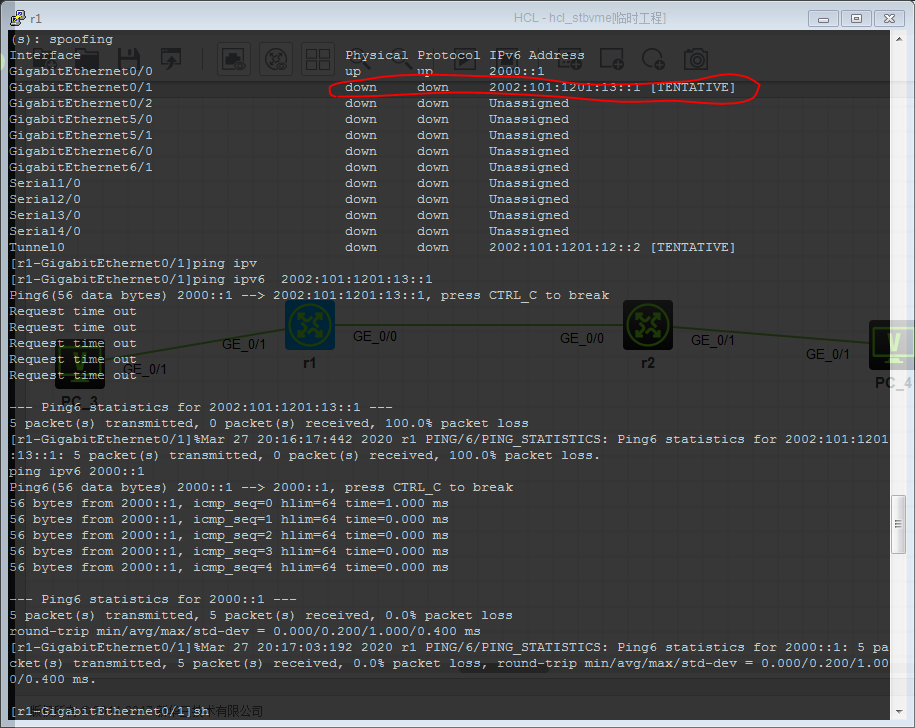Click the start devices play icon
This screenshot has height=728, width=915.
coord(465,59)
